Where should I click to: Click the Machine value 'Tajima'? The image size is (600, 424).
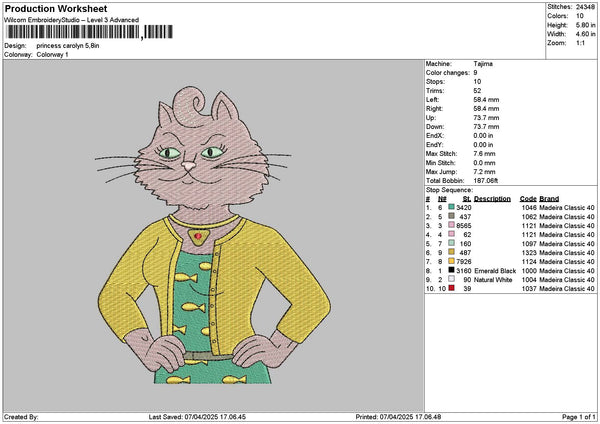click(x=483, y=64)
